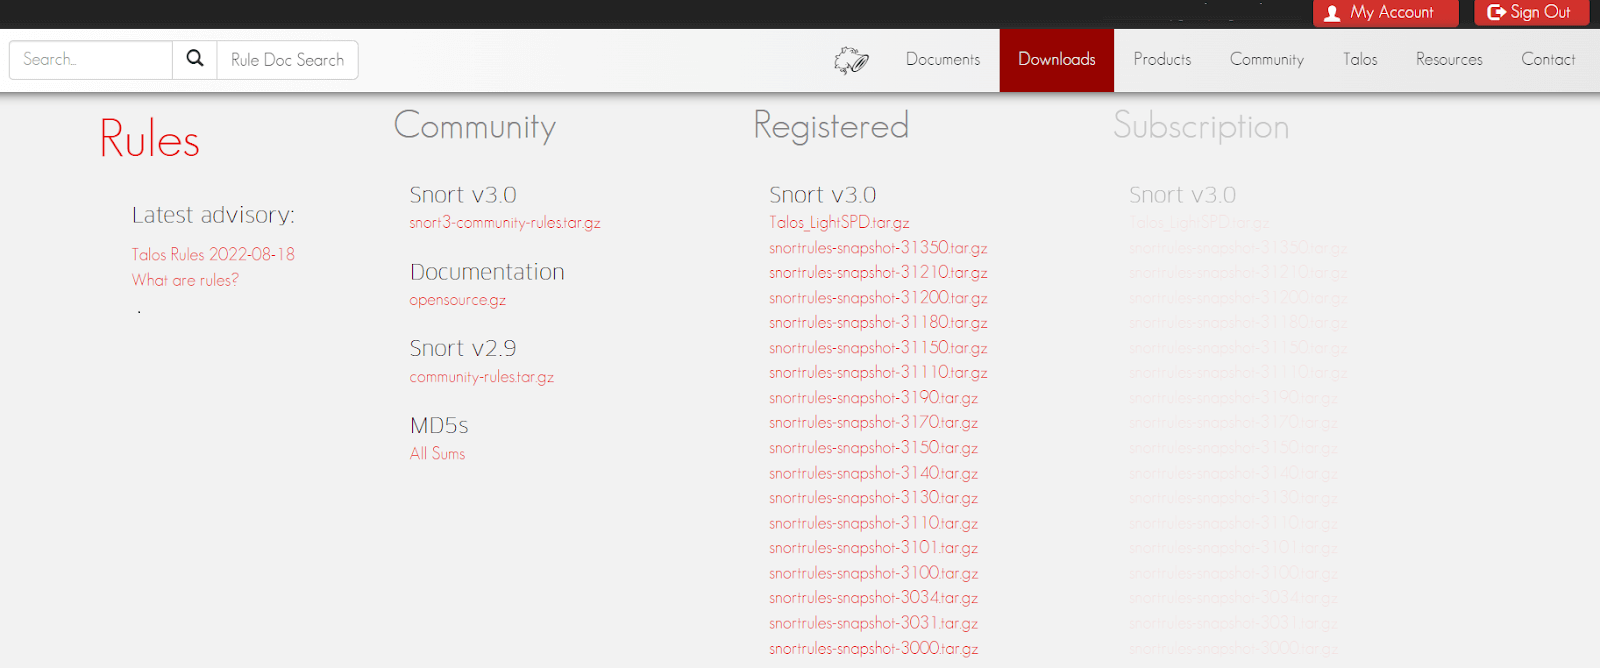Download registered snortrules-snapshot-3150.tar.gz
Screen dimensions: 1600x668
874,448
